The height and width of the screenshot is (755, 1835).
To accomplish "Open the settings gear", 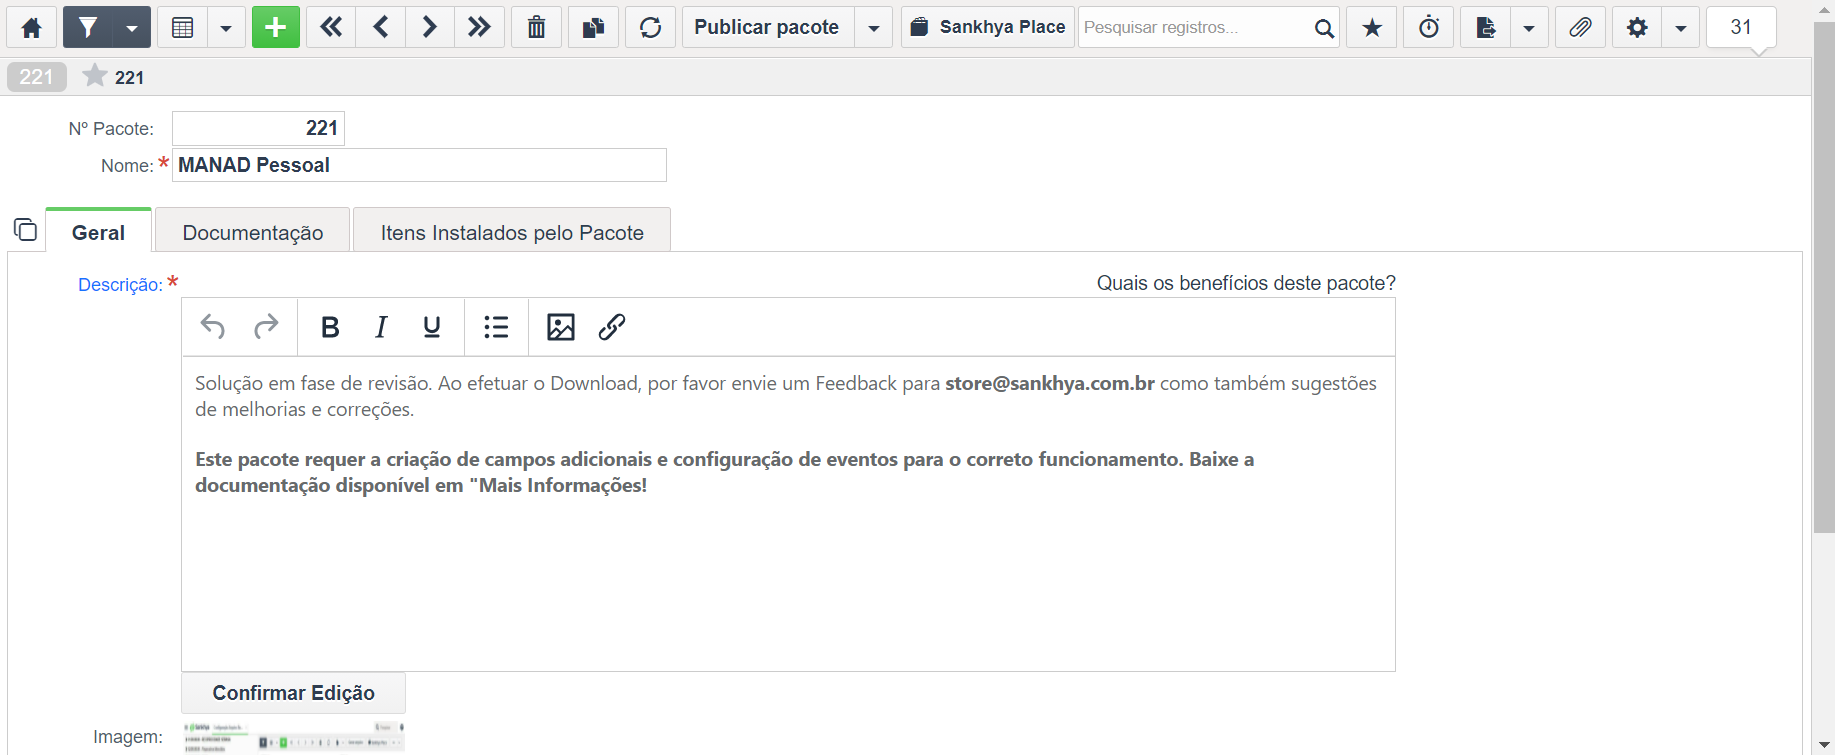I will [x=1637, y=27].
